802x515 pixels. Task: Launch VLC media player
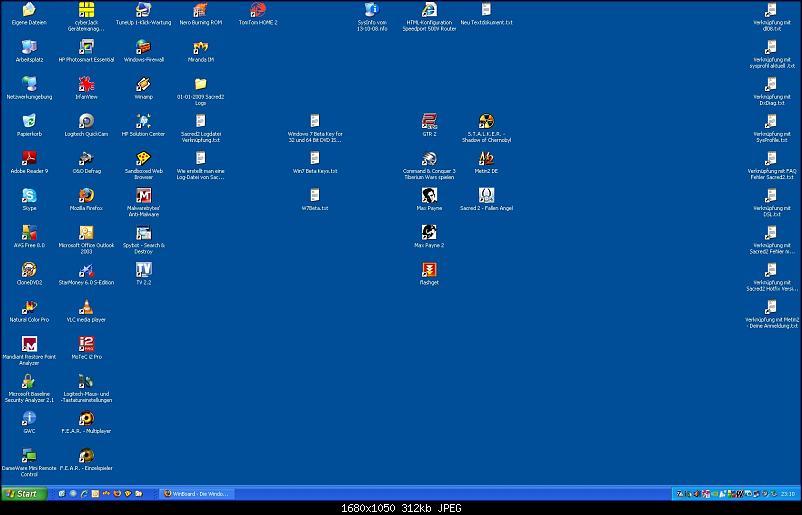pos(86,307)
